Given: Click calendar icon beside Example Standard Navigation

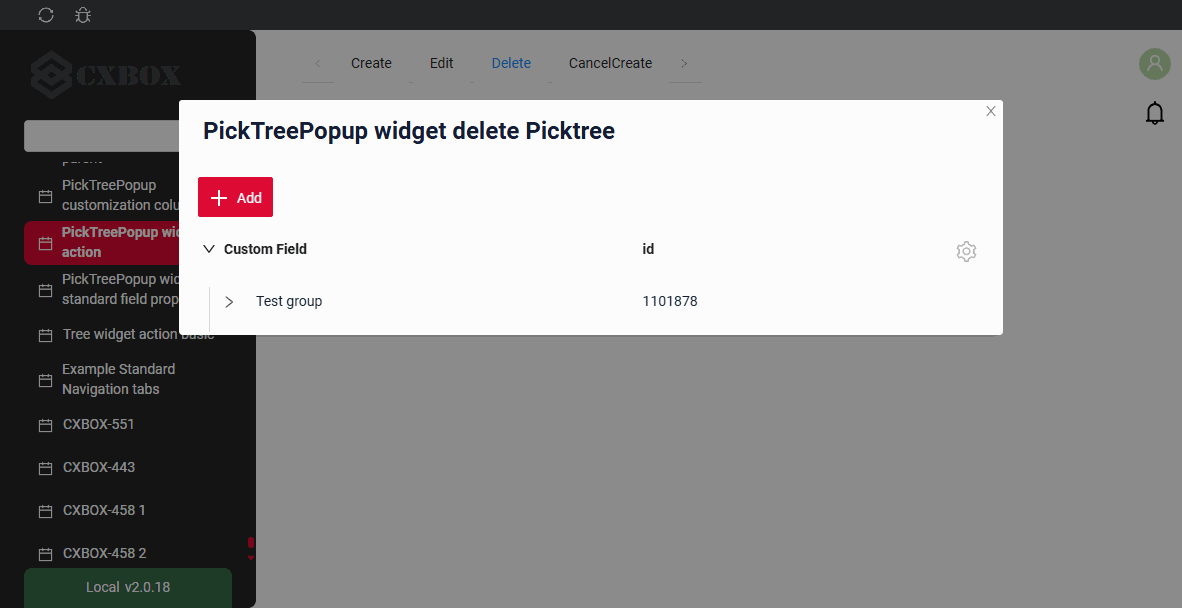Looking at the screenshot, I should click(x=45, y=380).
